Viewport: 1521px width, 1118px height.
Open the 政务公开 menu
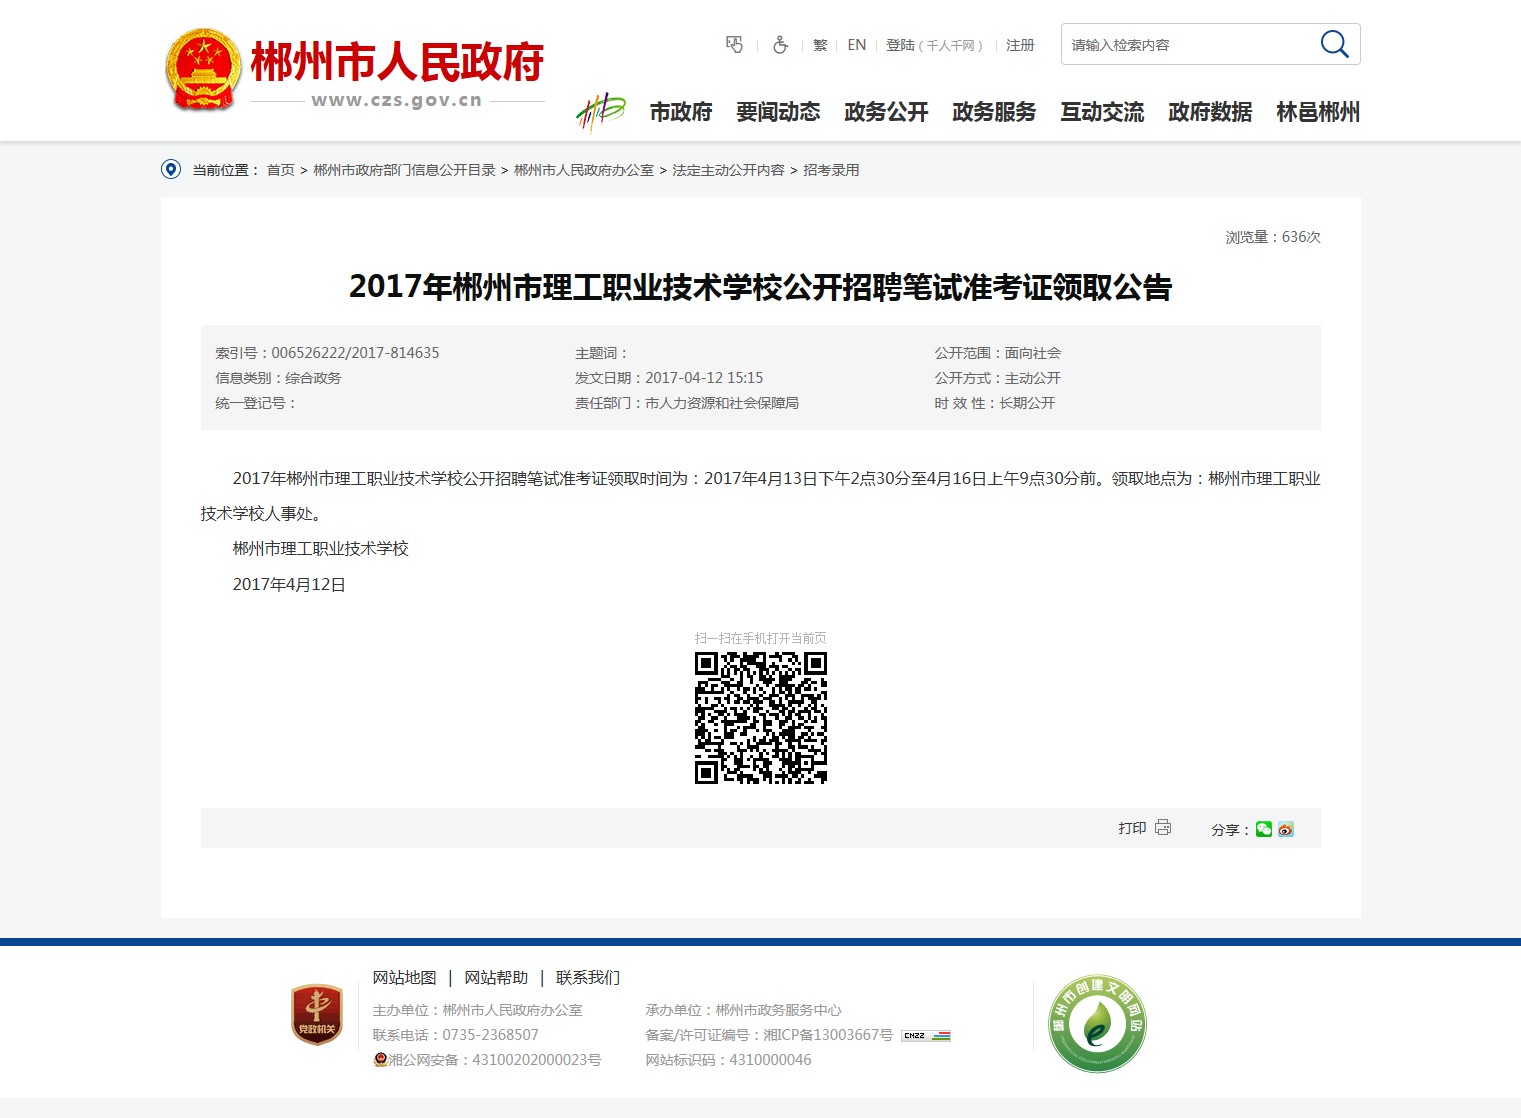point(886,112)
